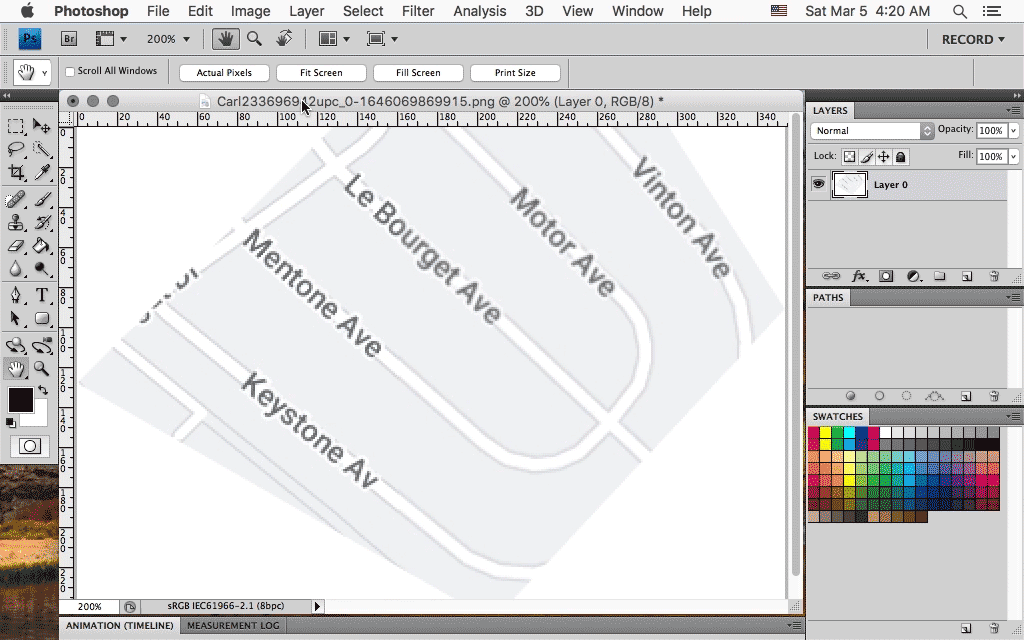Select the Crop tool
1024x640 pixels.
(x=16, y=172)
